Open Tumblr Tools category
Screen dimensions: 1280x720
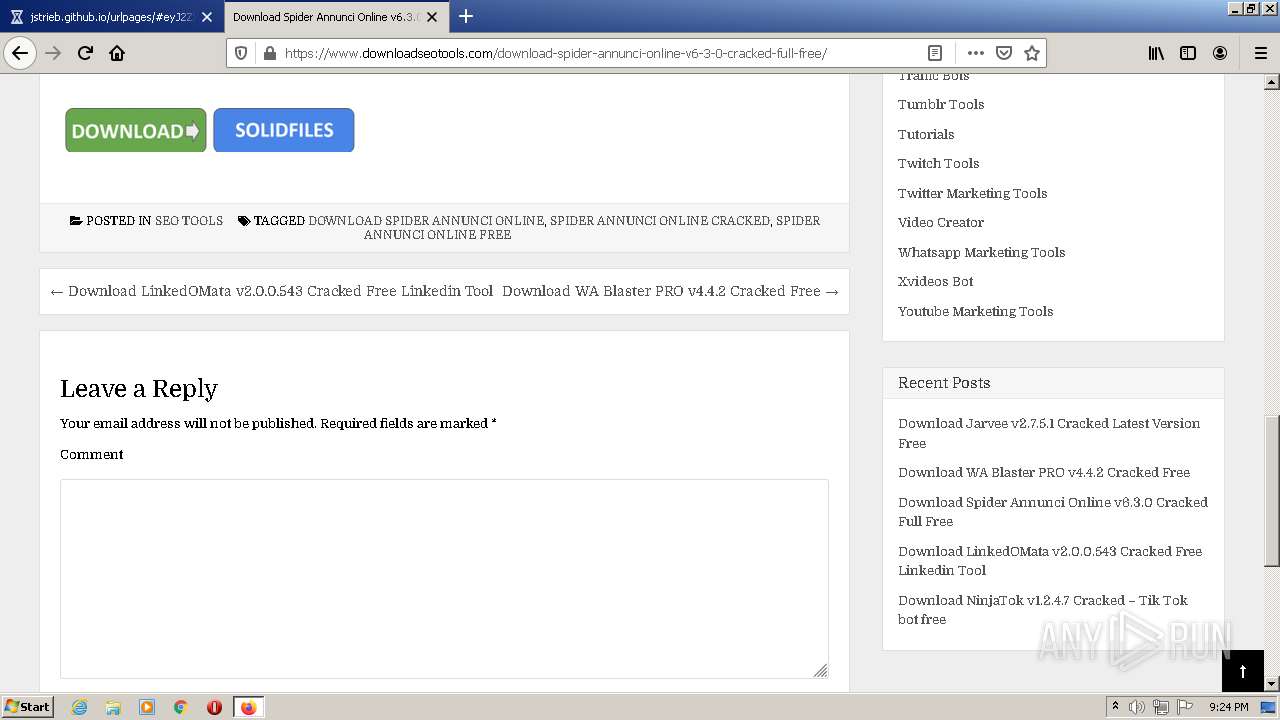pyautogui.click(x=941, y=104)
